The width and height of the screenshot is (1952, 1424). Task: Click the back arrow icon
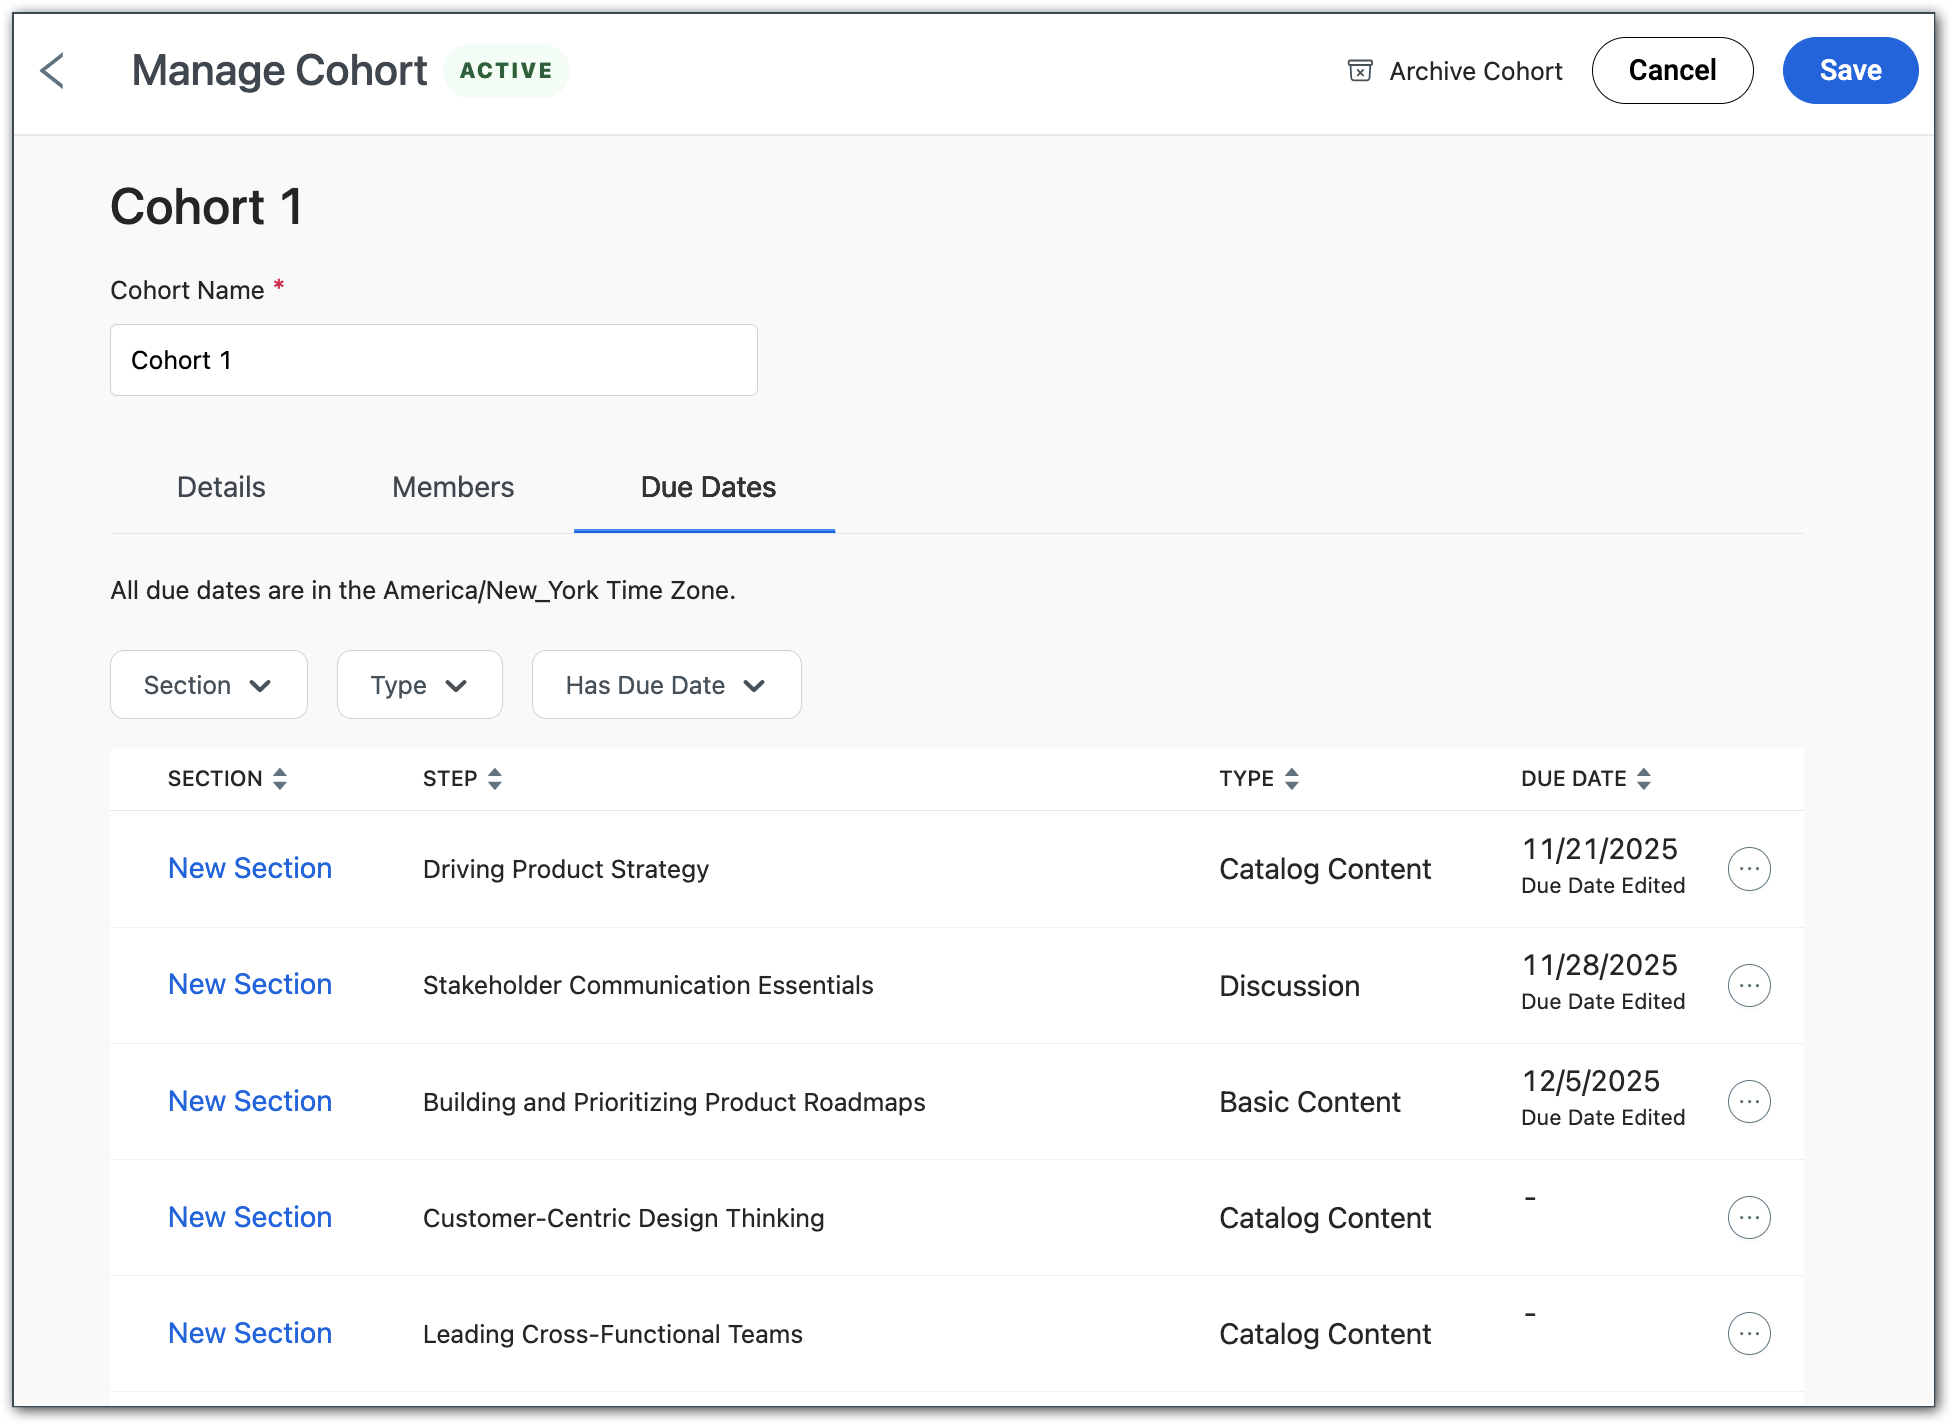pos(52,71)
